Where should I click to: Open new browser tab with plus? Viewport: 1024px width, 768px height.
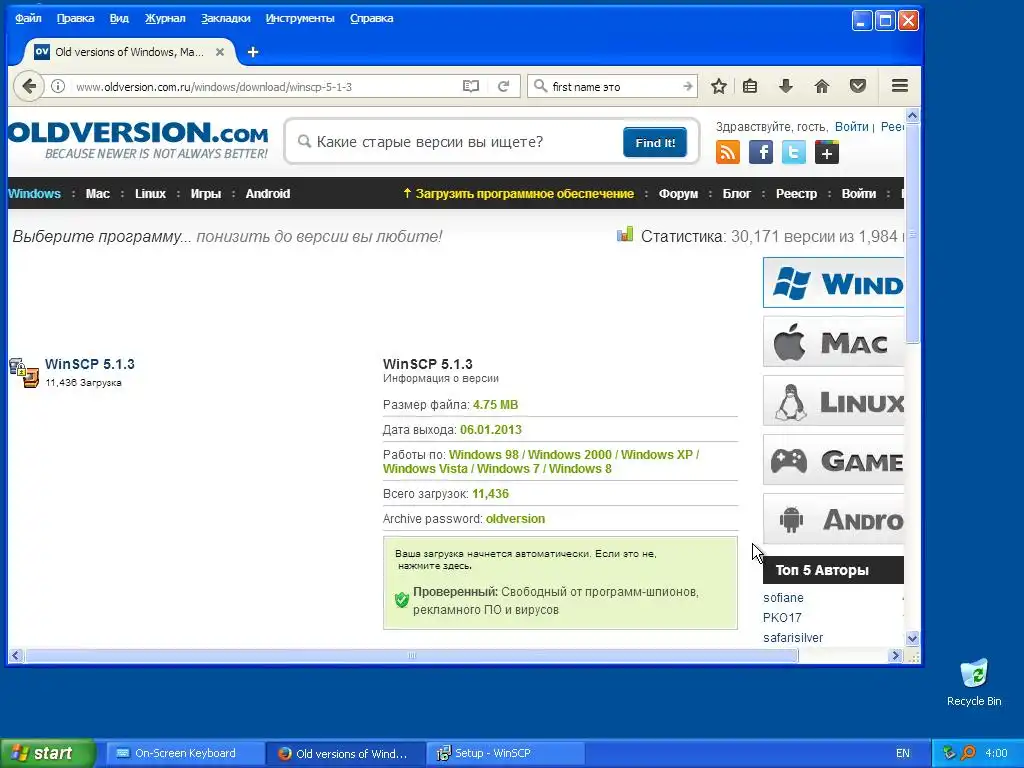pos(253,52)
